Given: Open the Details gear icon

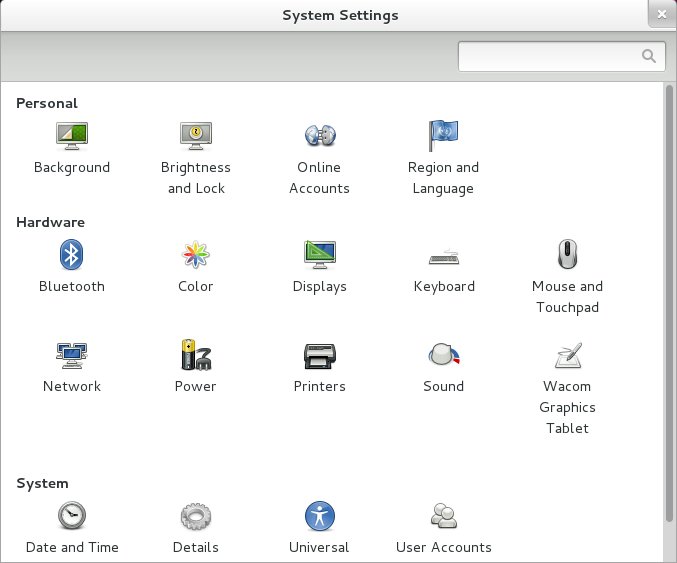Looking at the screenshot, I should [x=196, y=516].
